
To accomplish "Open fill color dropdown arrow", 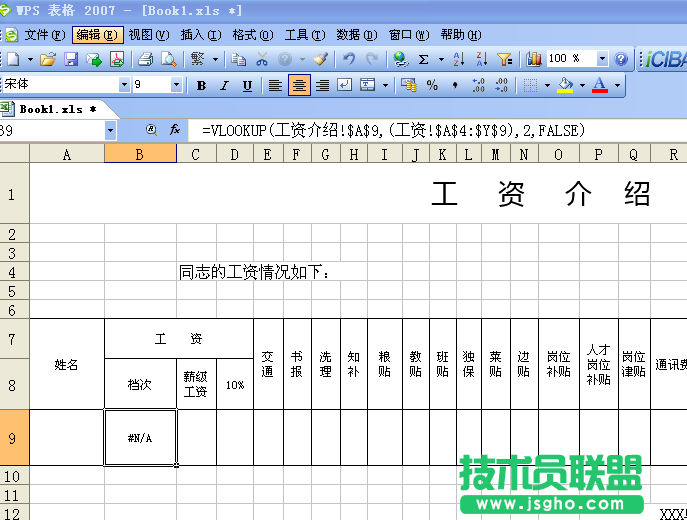I will tap(582, 85).
